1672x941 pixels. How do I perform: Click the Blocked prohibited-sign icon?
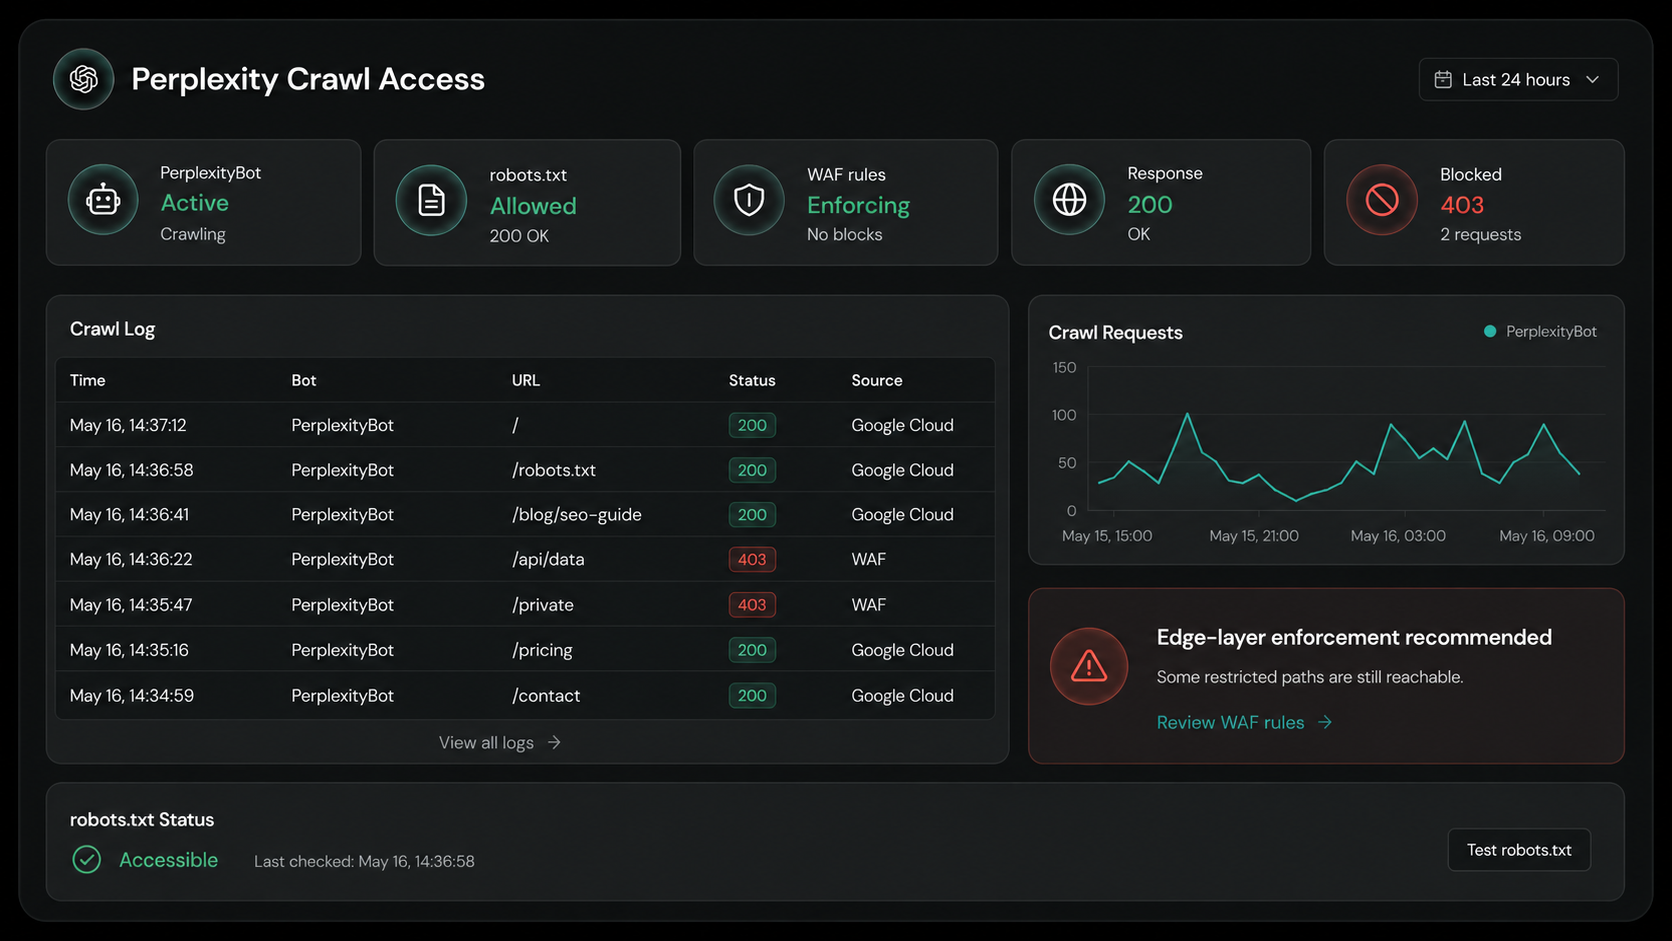pos(1382,200)
